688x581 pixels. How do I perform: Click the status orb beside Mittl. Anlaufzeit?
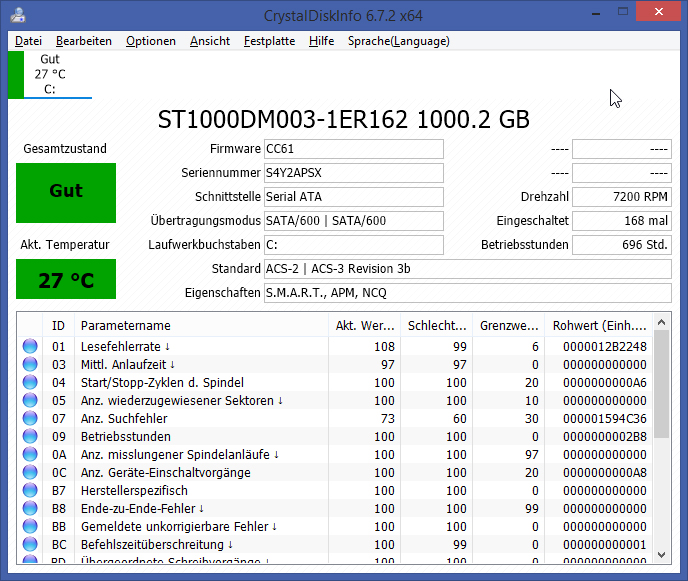point(29,364)
